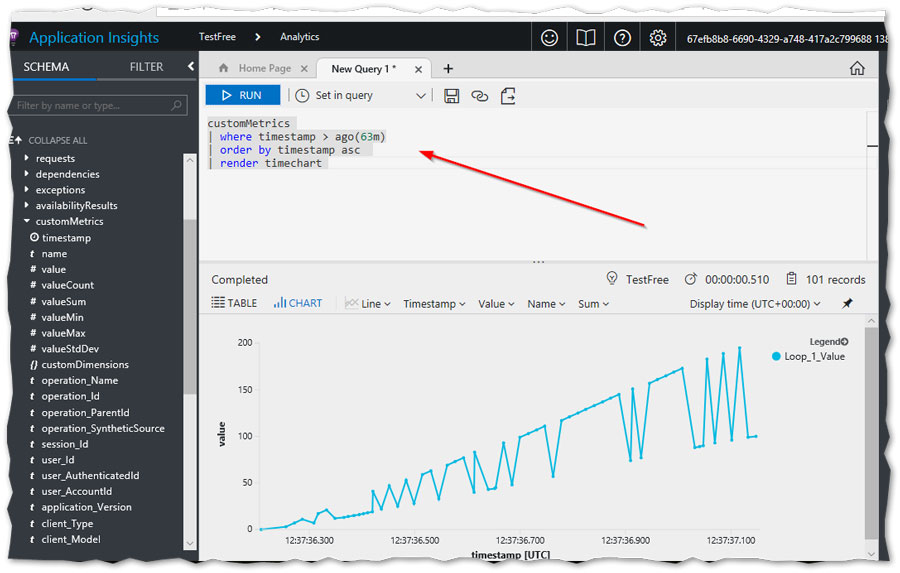Click the copy link icon

tap(480, 96)
